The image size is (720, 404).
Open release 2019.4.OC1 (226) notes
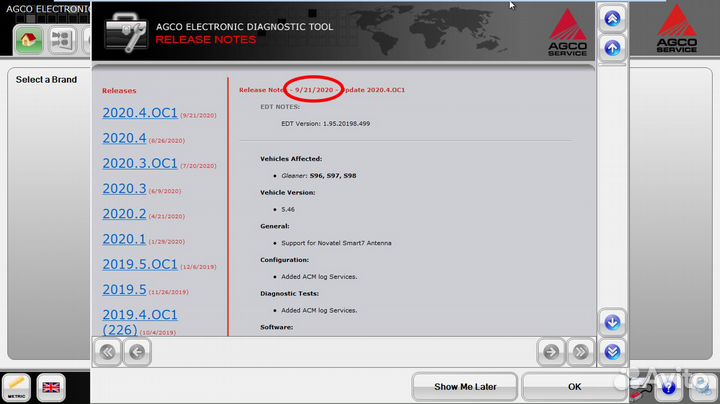(x=140, y=322)
